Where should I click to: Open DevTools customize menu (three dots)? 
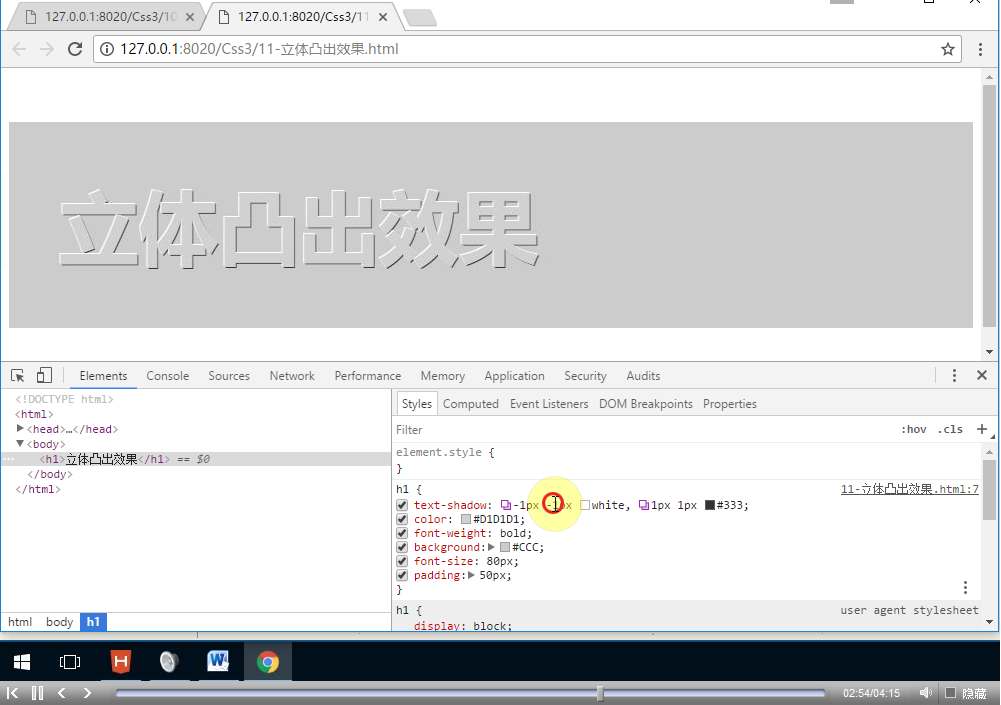[x=953, y=375]
